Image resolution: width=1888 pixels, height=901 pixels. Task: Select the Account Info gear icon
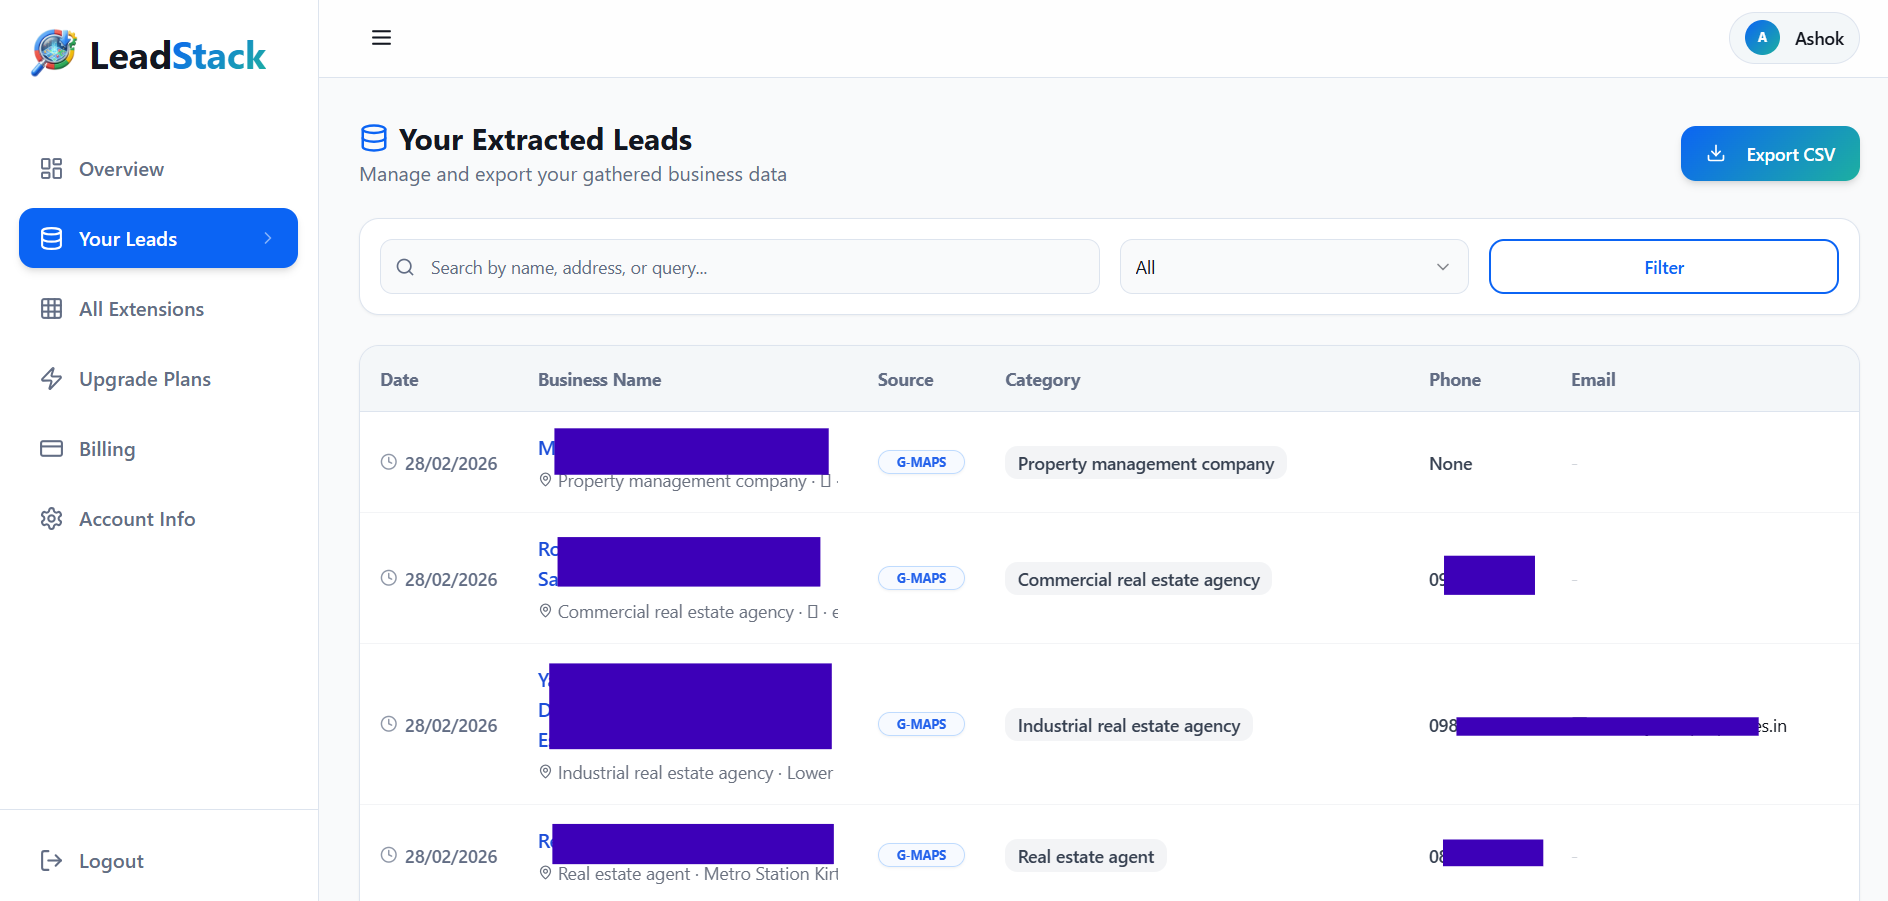[51, 518]
